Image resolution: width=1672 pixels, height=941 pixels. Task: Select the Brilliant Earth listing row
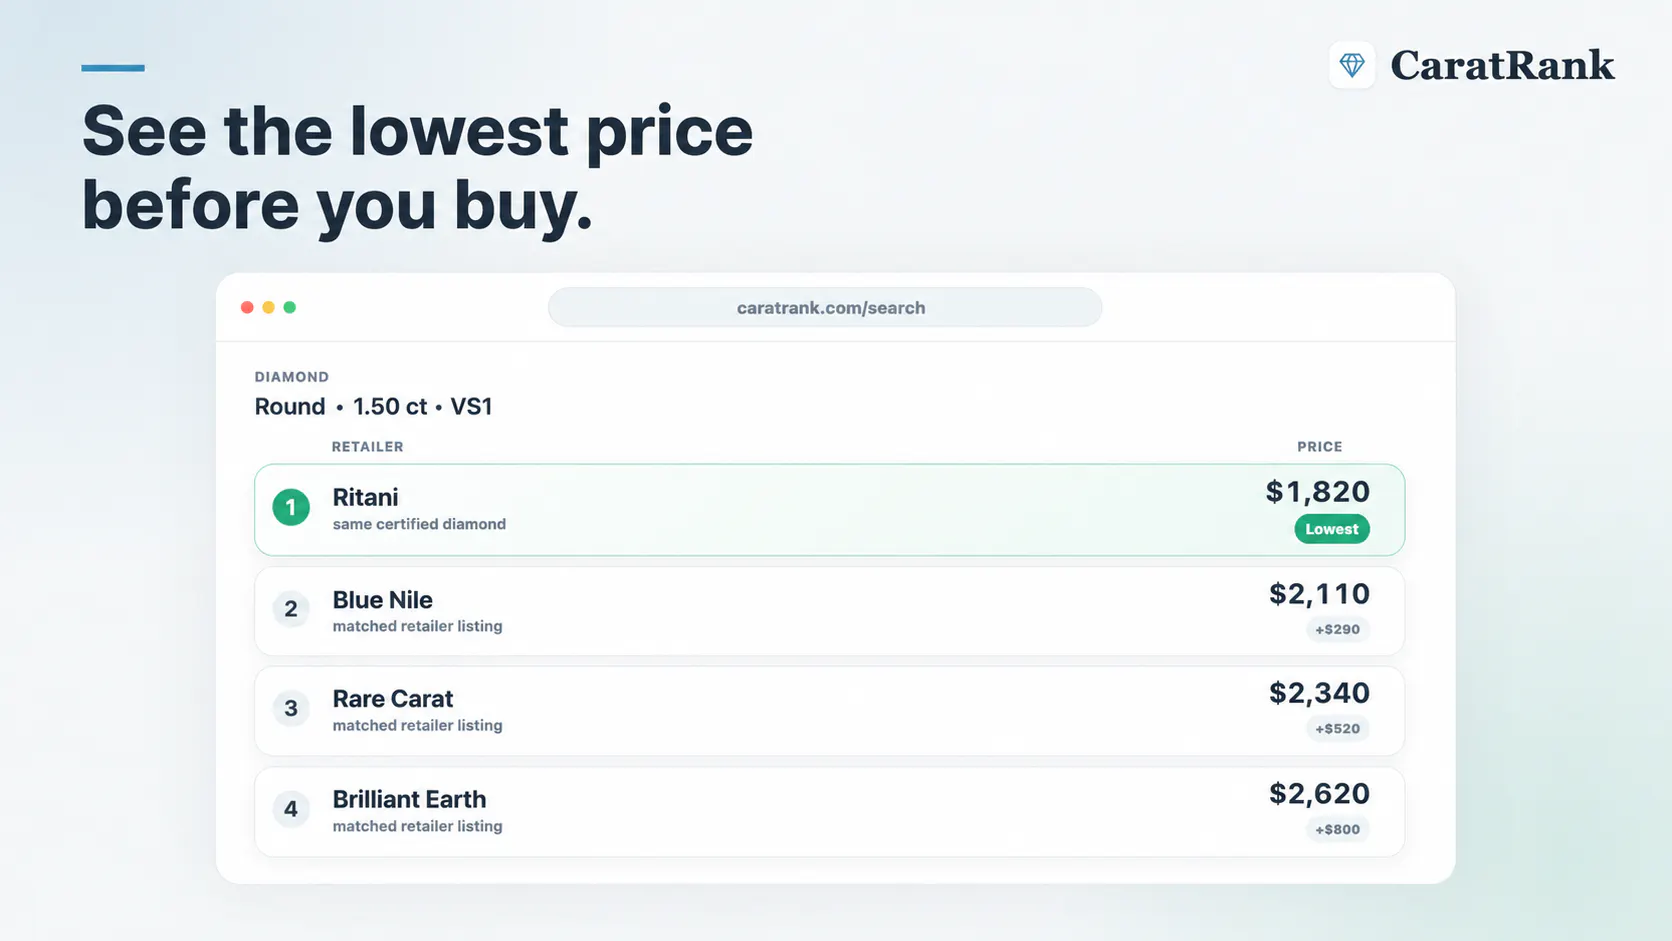coord(829,811)
